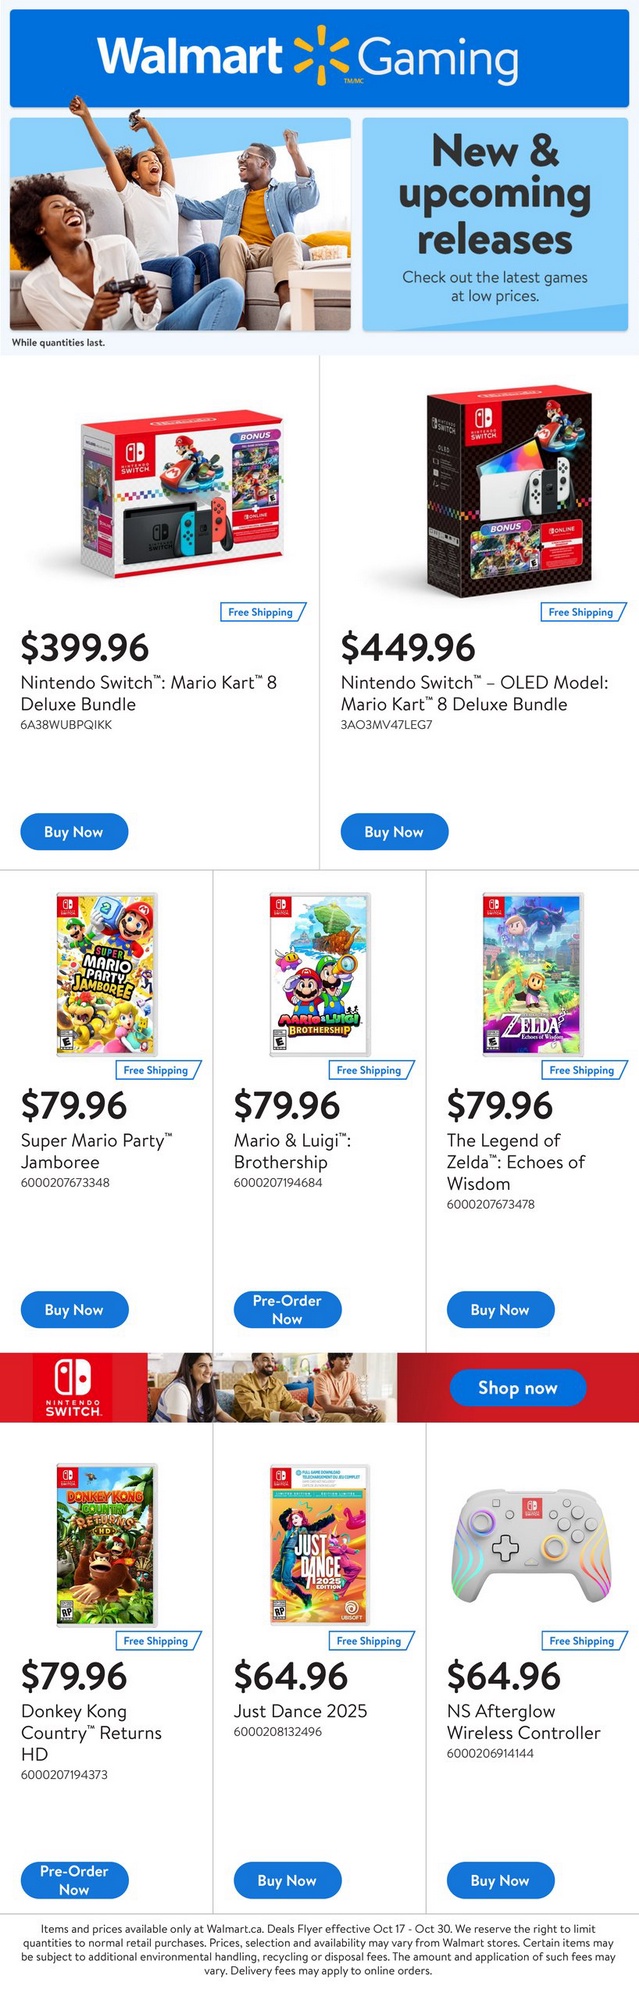Buy Now for Mario Kart 8 Deluxe Bundle
The width and height of the screenshot is (639, 2000).
pos(74,832)
